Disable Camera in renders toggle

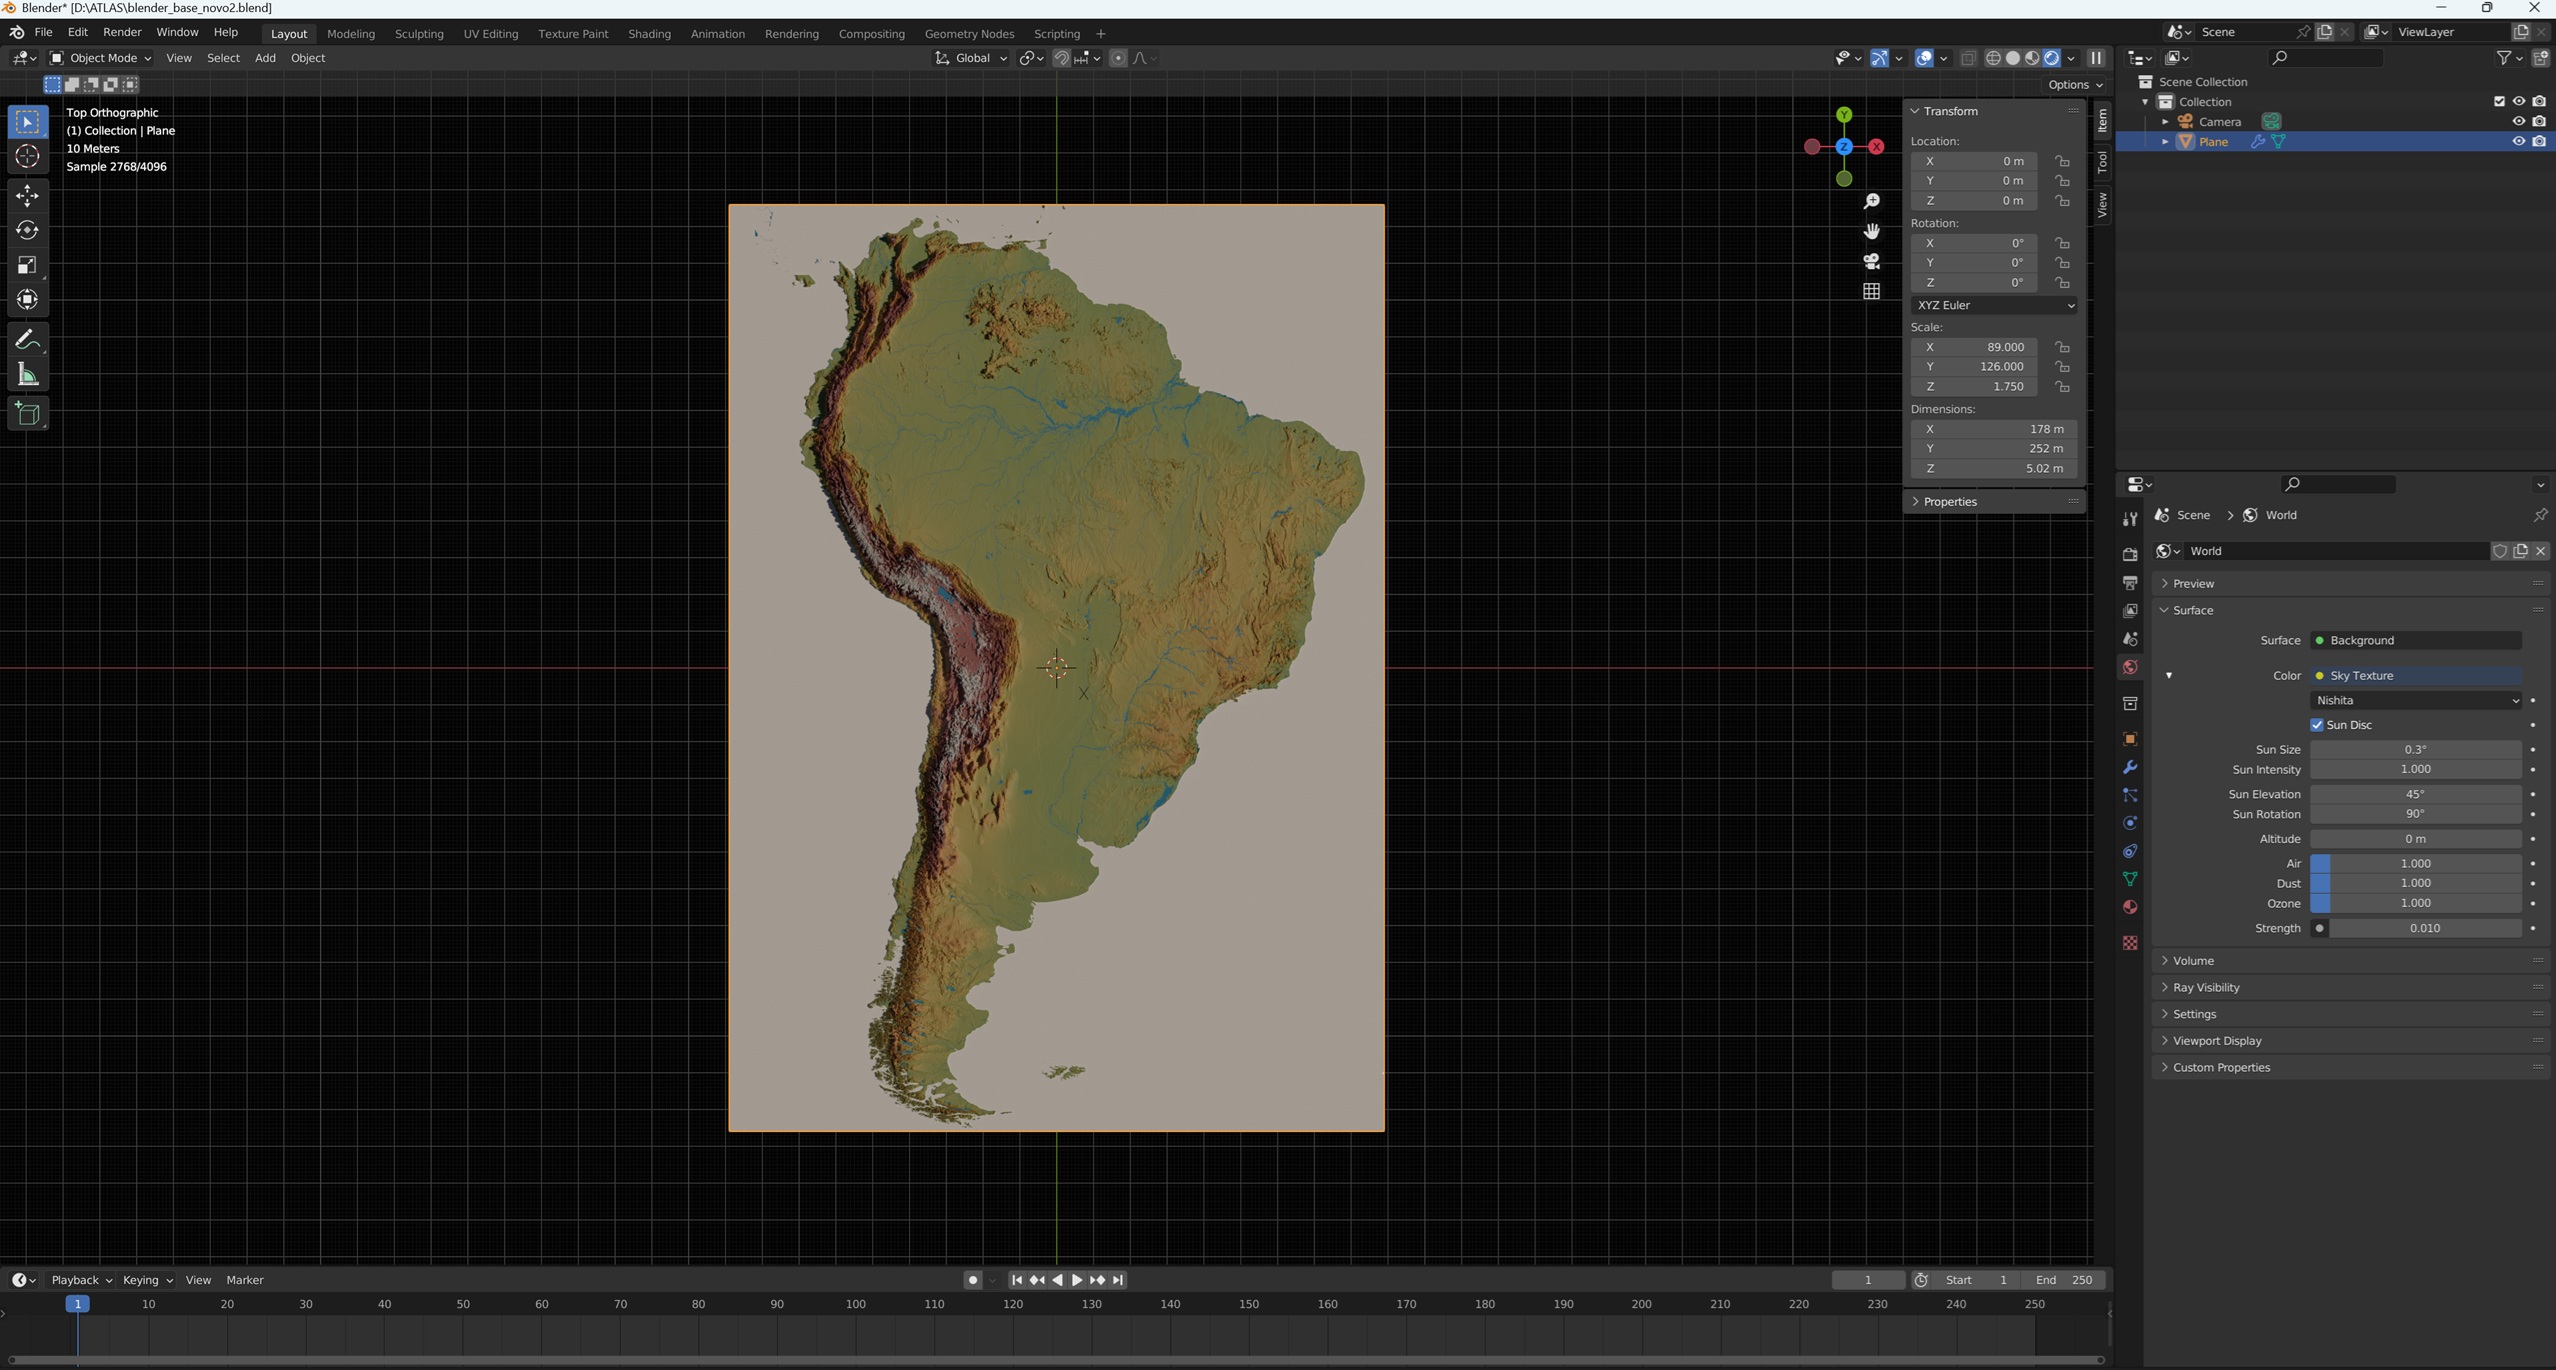pos(2539,122)
